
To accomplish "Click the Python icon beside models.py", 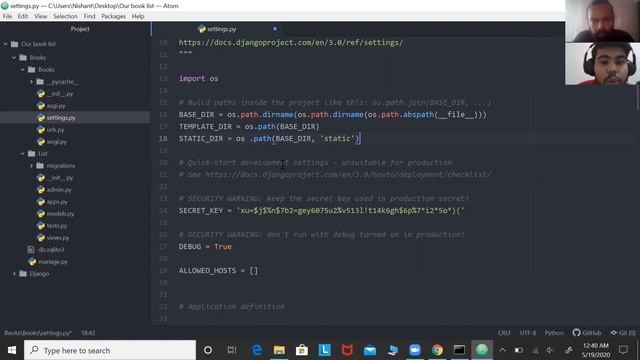I will pyautogui.click(x=41, y=214).
